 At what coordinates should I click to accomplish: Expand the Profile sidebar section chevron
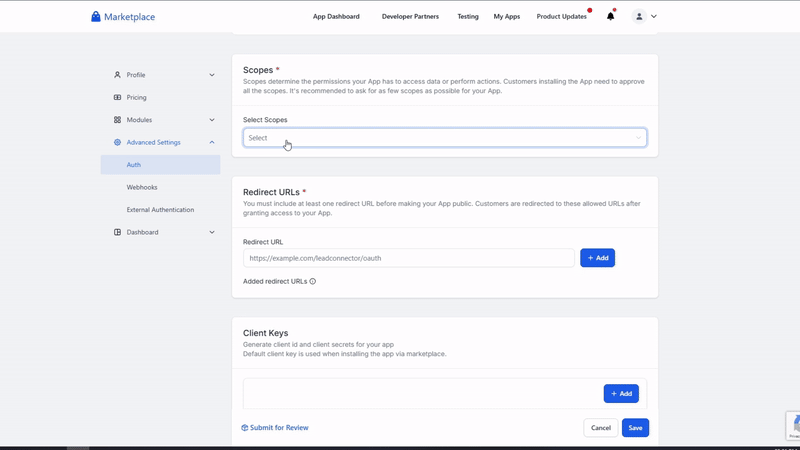pyautogui.click(x=212, y=75)
